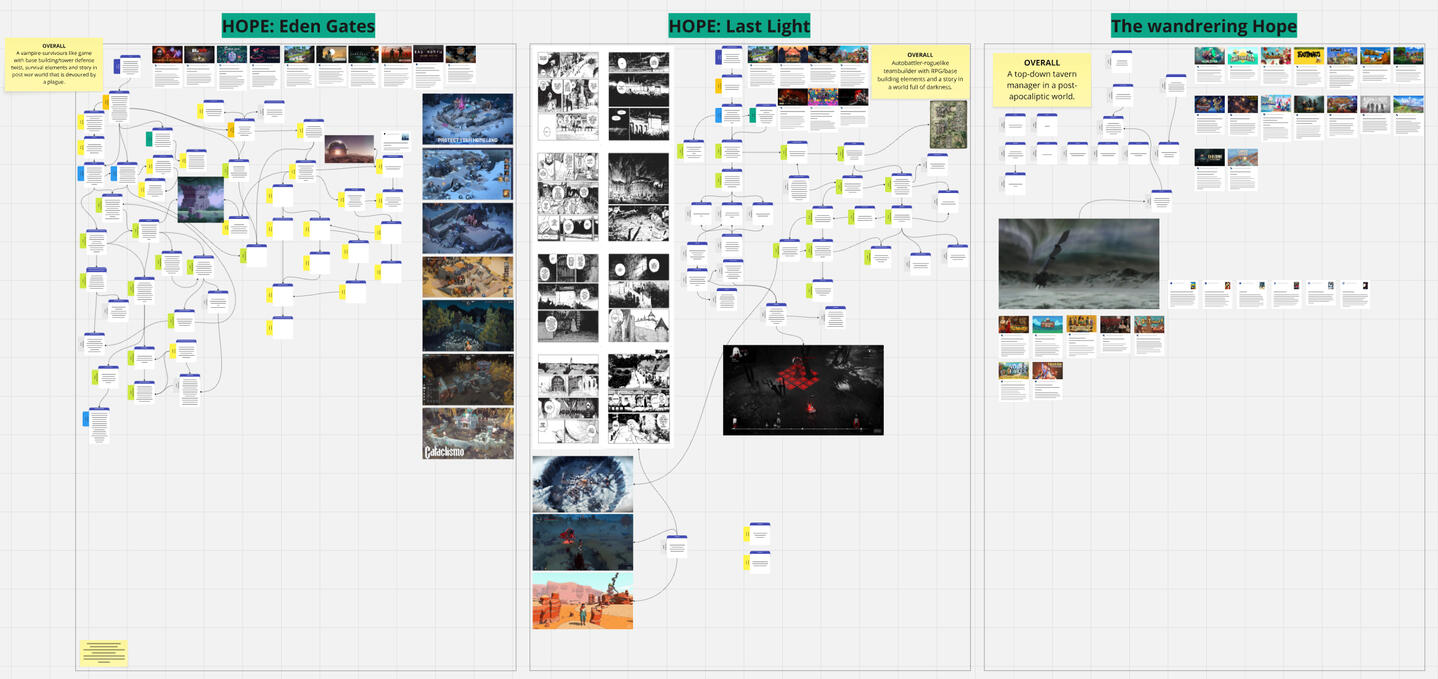Click the orange desert landscape image
The height and width of the screenshot is (679, 1438).
(582, 600)
